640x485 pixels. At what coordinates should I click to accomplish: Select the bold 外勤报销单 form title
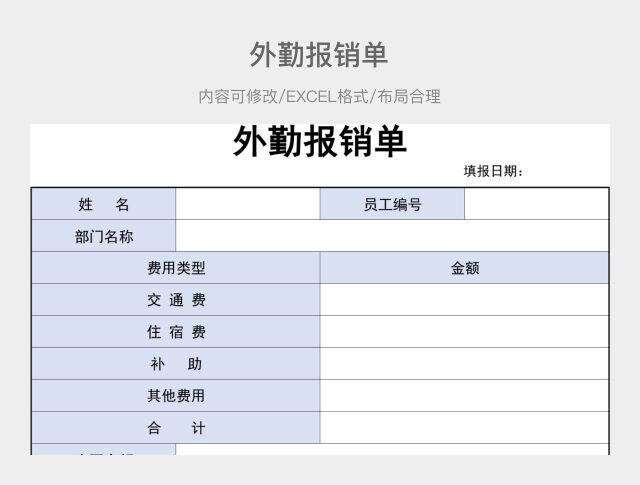click(319, 142)
